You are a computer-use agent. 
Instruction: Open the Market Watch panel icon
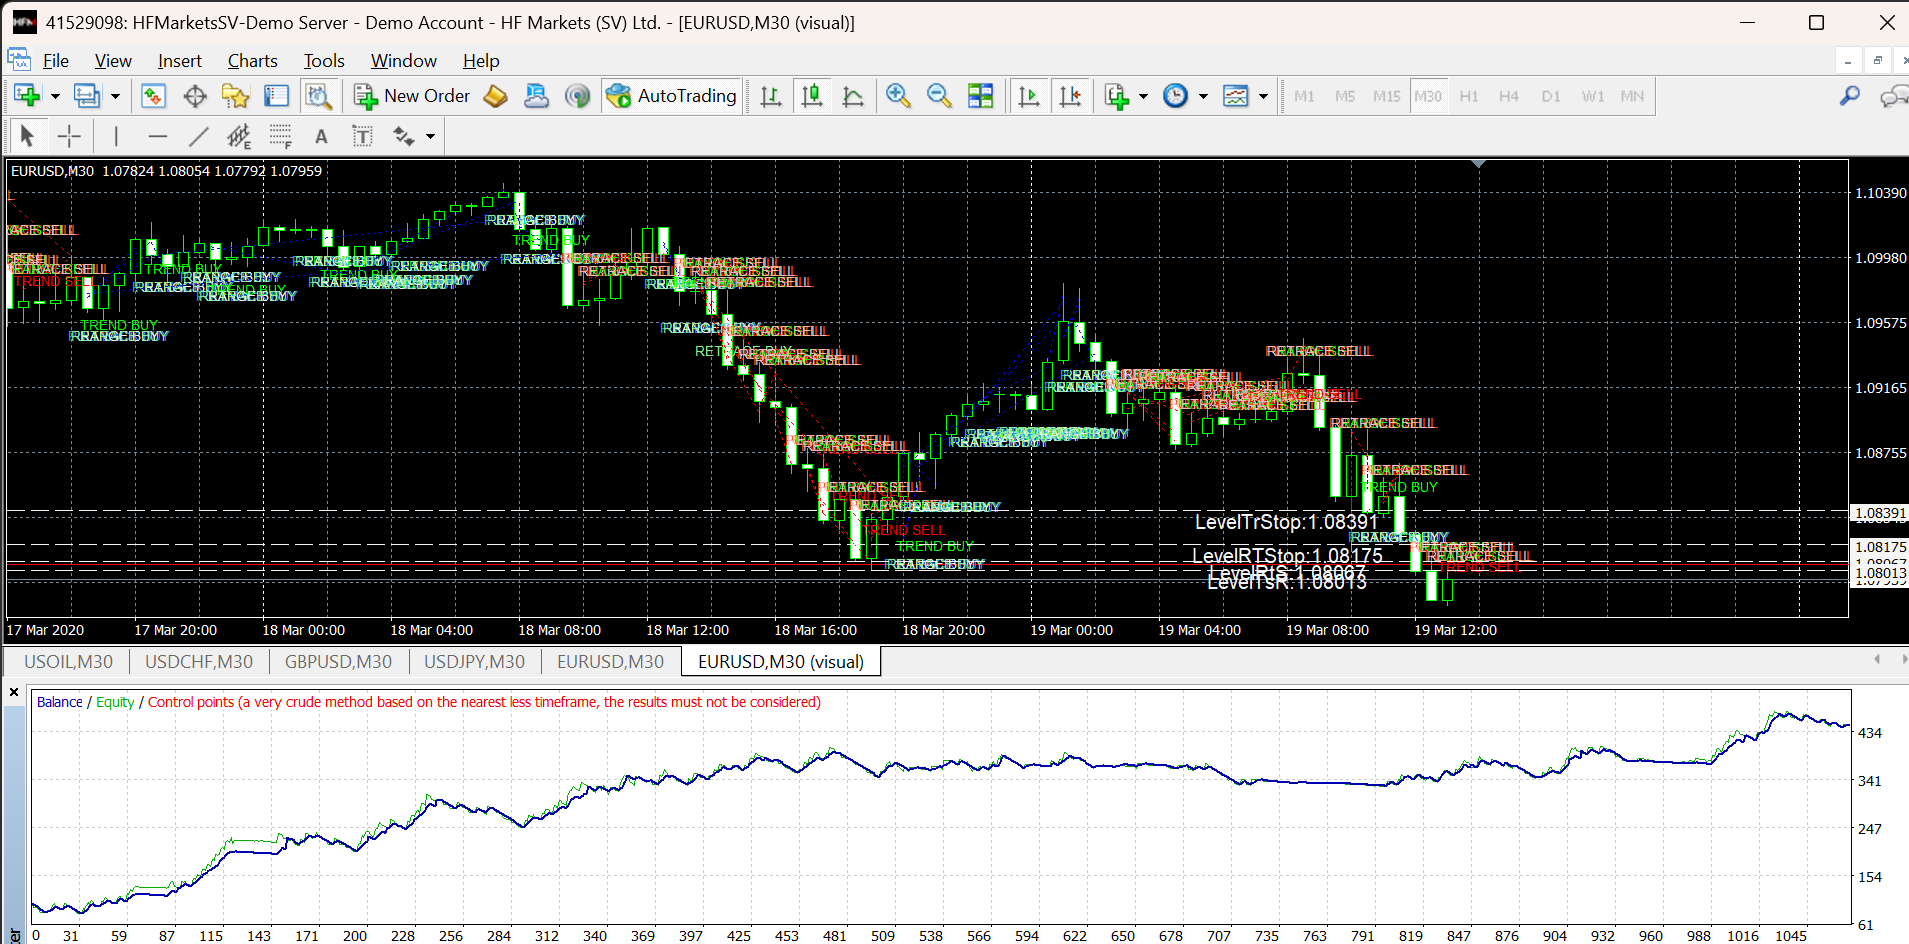click(x=153, y=96)
